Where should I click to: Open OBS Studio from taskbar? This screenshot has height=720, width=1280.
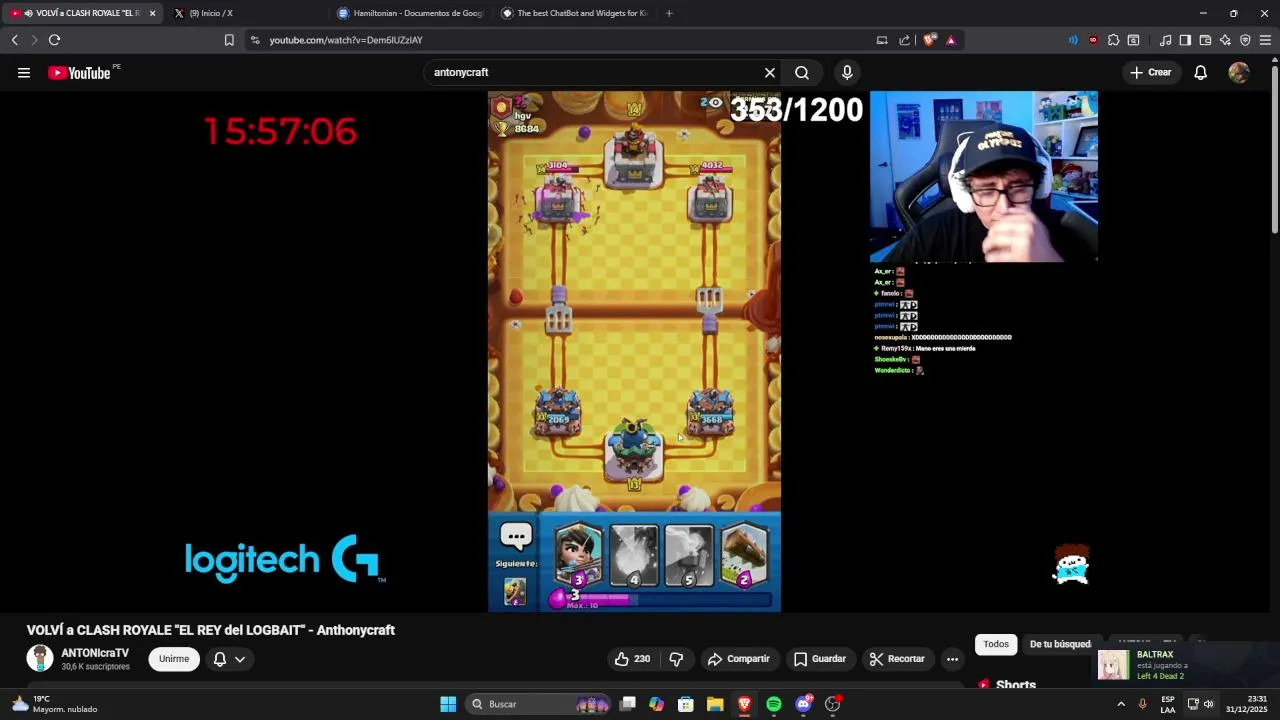point(832,704)
